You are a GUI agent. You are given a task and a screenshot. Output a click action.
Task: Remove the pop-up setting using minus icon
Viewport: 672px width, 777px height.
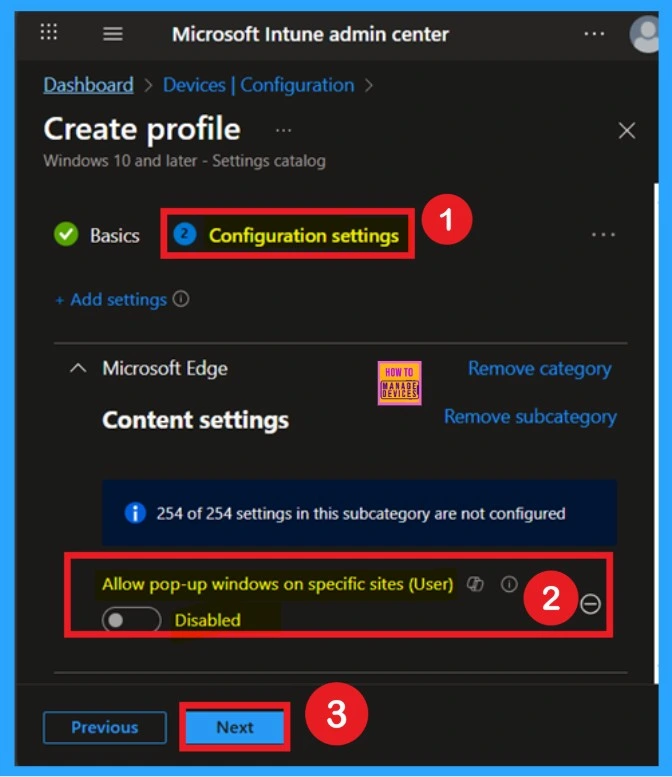tap(591, 603)
